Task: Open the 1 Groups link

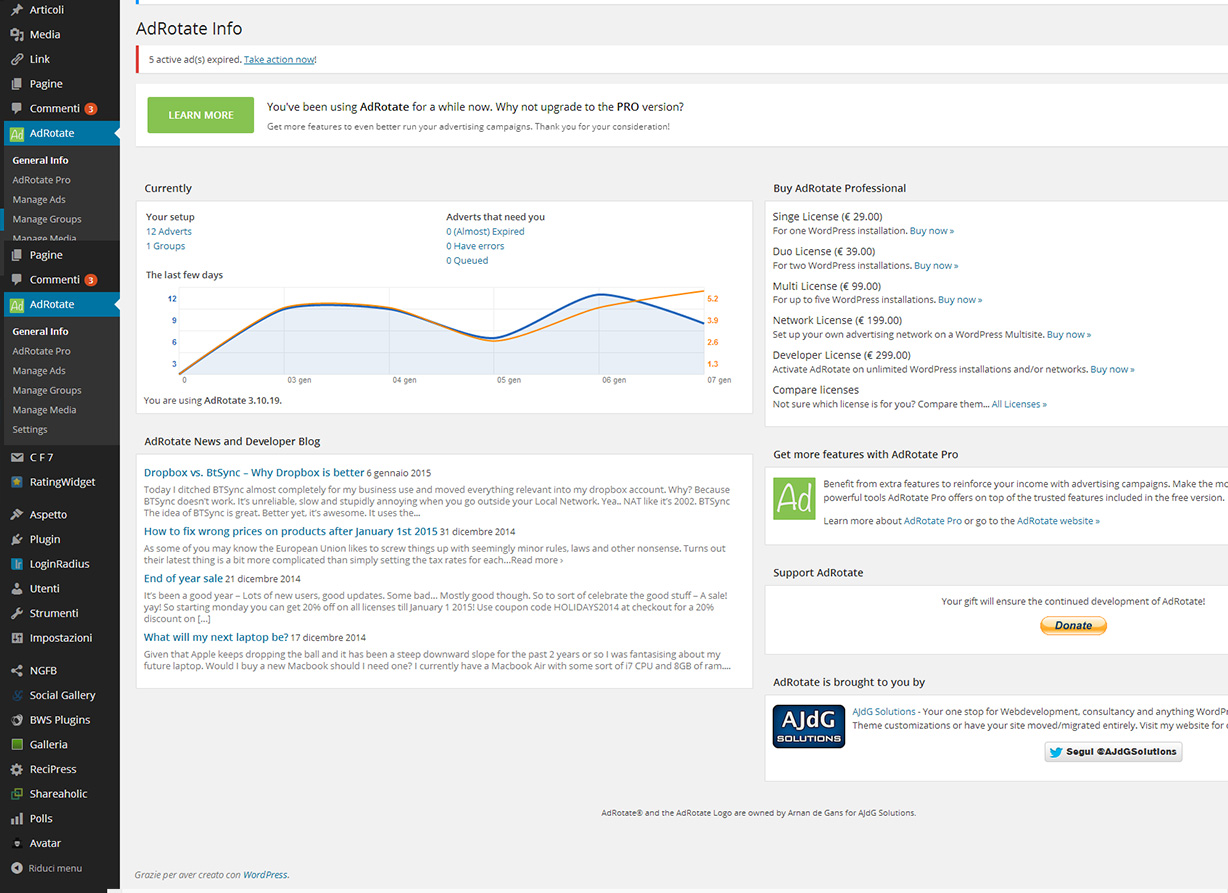Action: (166, 246)
